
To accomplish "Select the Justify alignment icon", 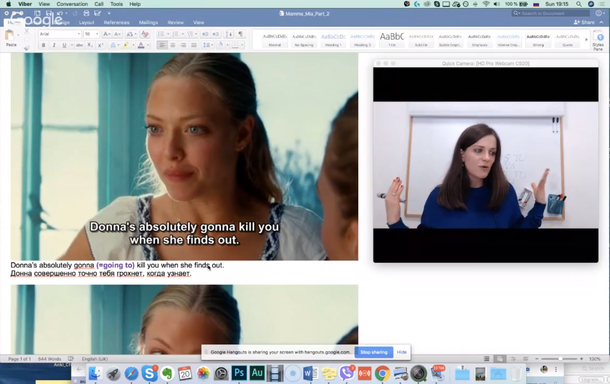I will coord(194,46).
